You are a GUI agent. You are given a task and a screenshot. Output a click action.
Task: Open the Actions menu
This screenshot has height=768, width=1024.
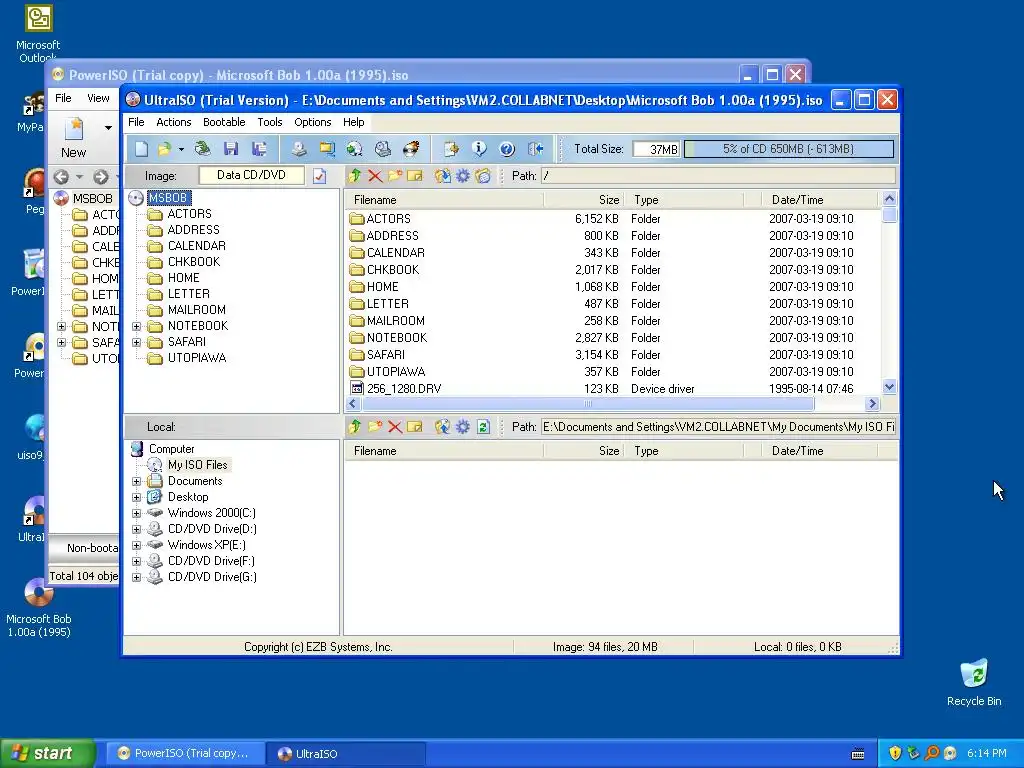[173, 122]
